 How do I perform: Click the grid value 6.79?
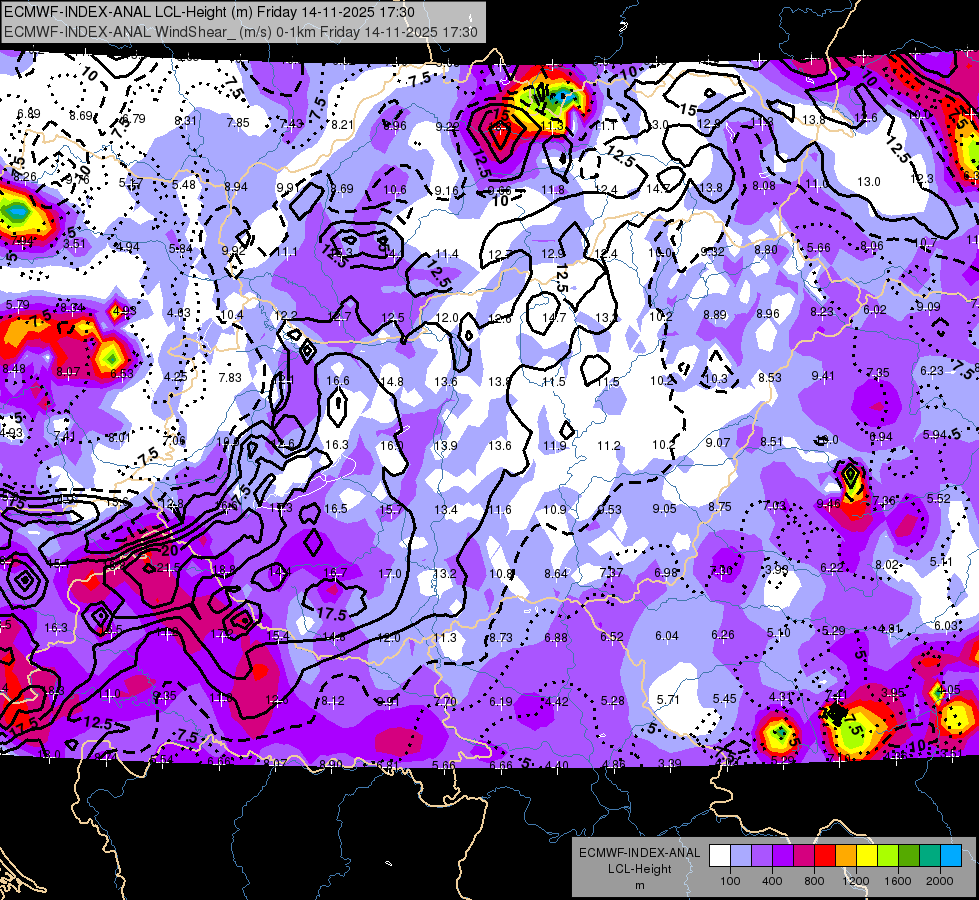(133, 118)
